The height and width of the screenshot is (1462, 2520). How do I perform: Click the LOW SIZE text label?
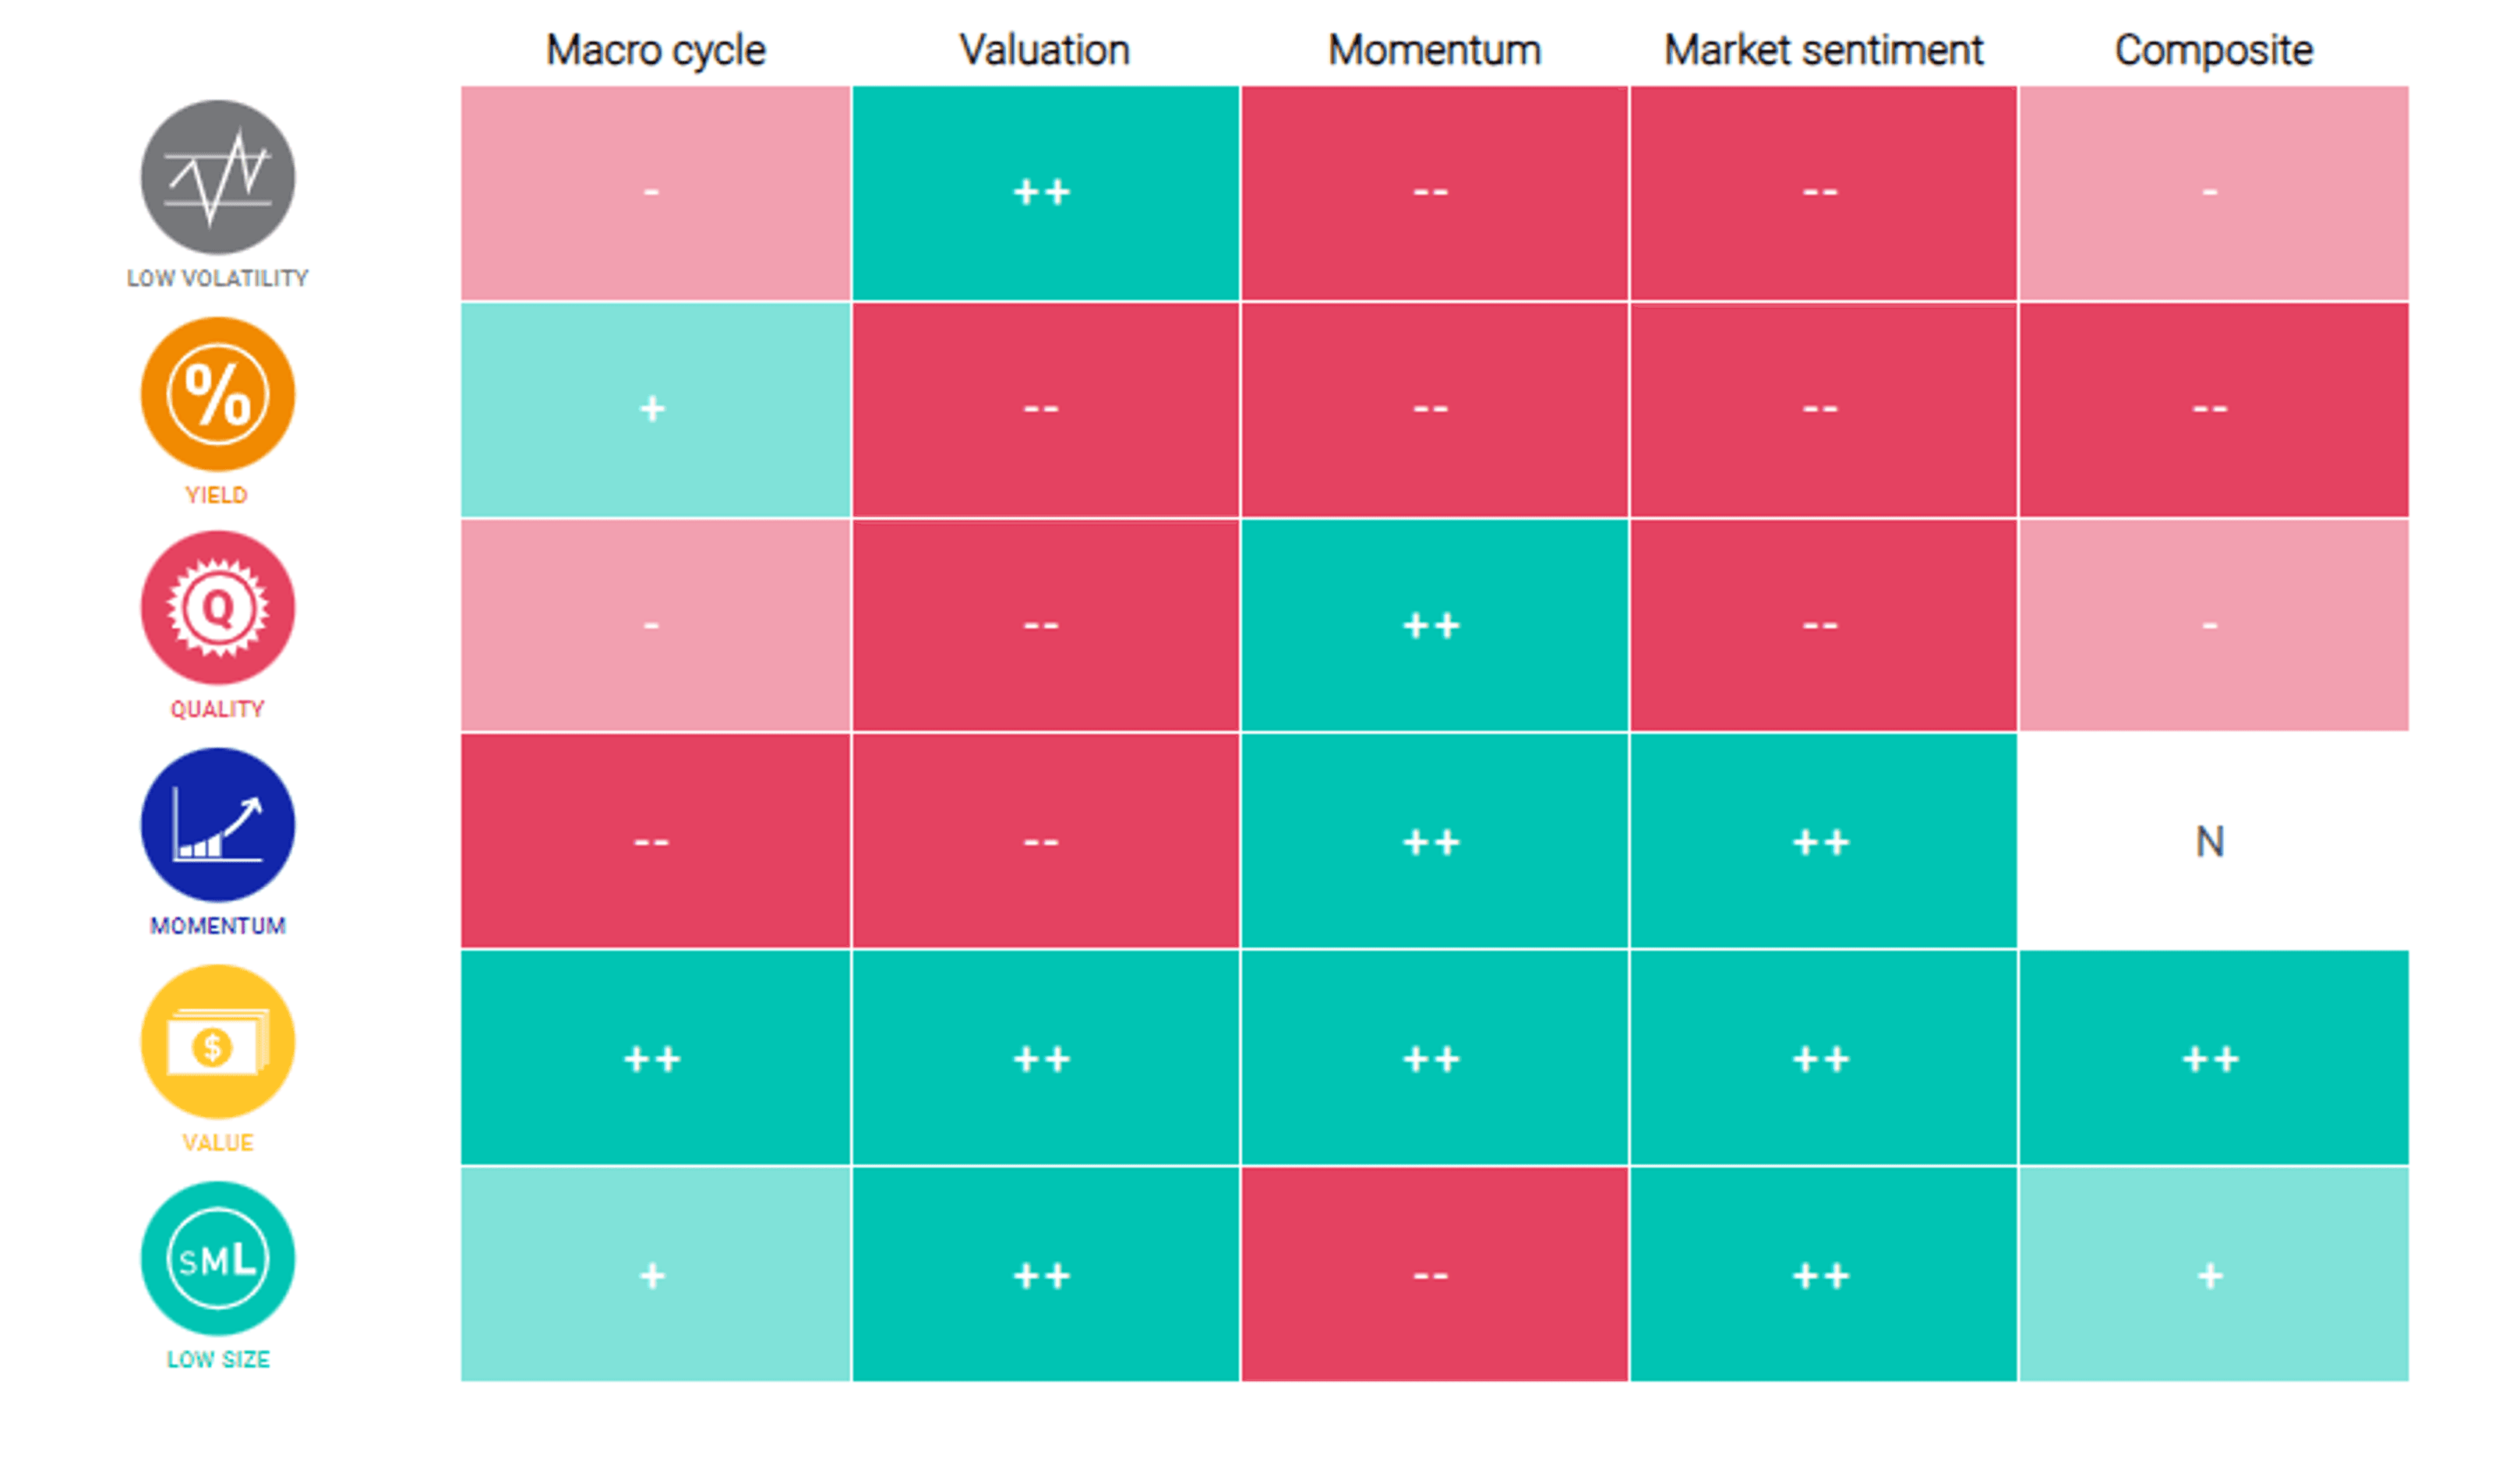[x=218, y=1360]
